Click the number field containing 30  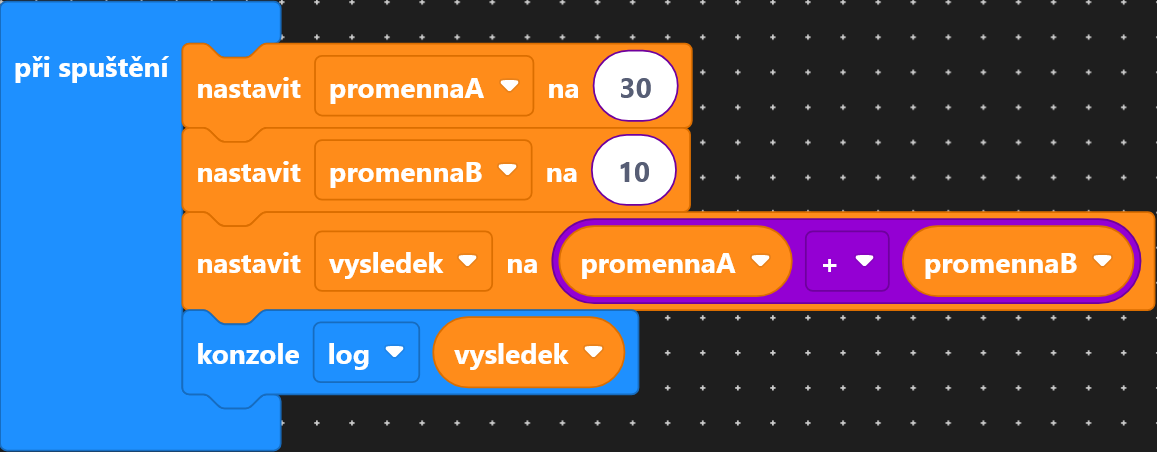point(635,86)
